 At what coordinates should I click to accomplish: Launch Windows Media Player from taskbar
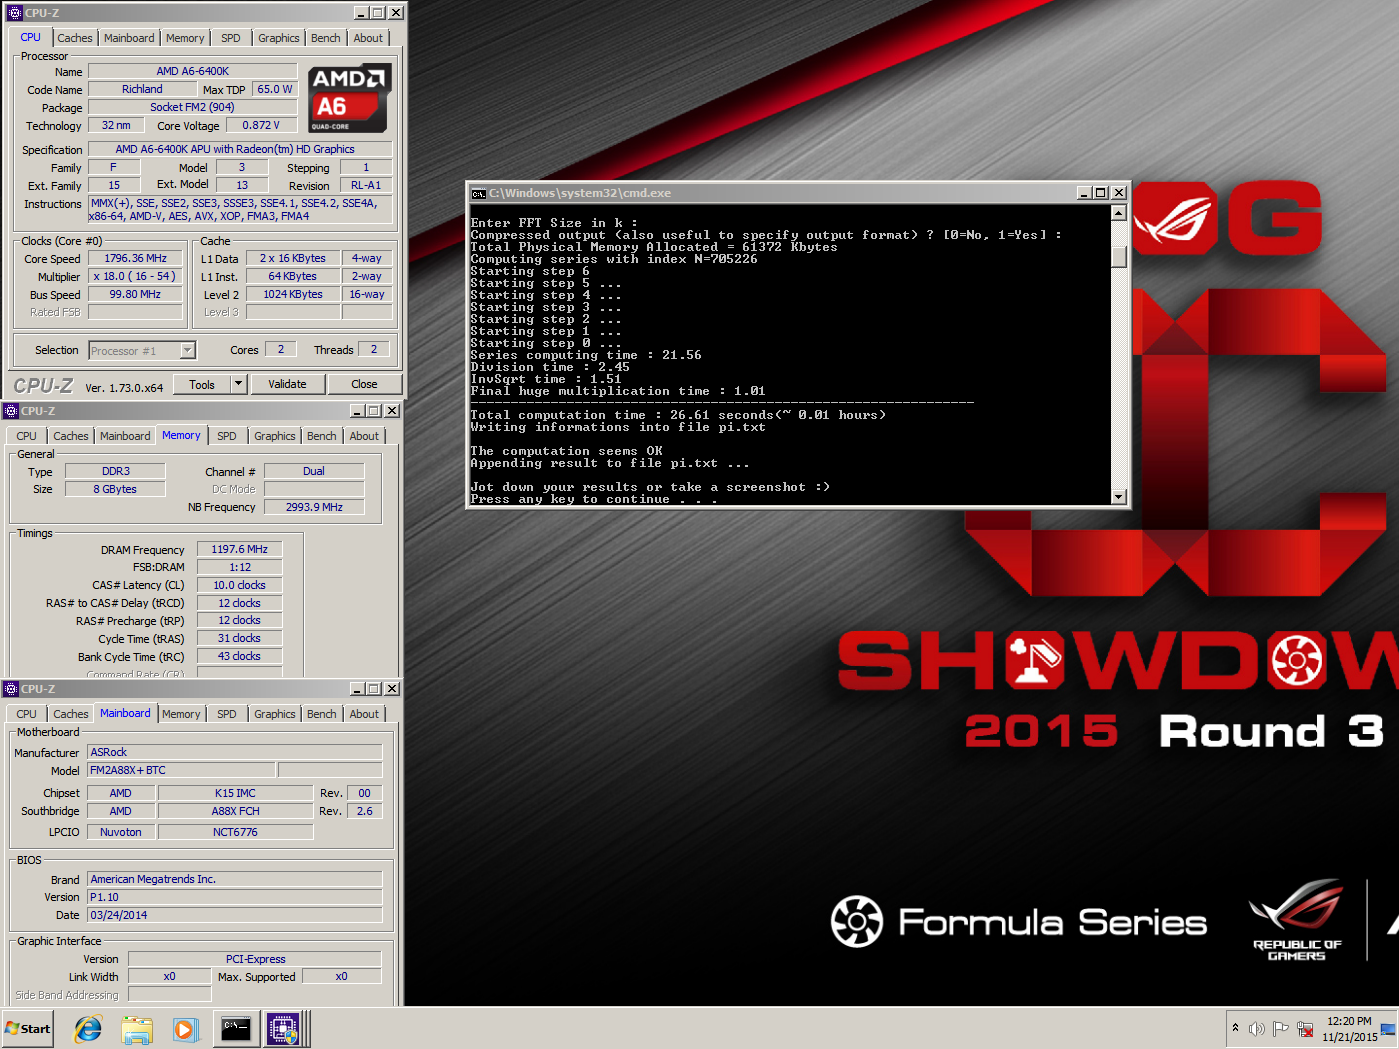(185, 1028)
